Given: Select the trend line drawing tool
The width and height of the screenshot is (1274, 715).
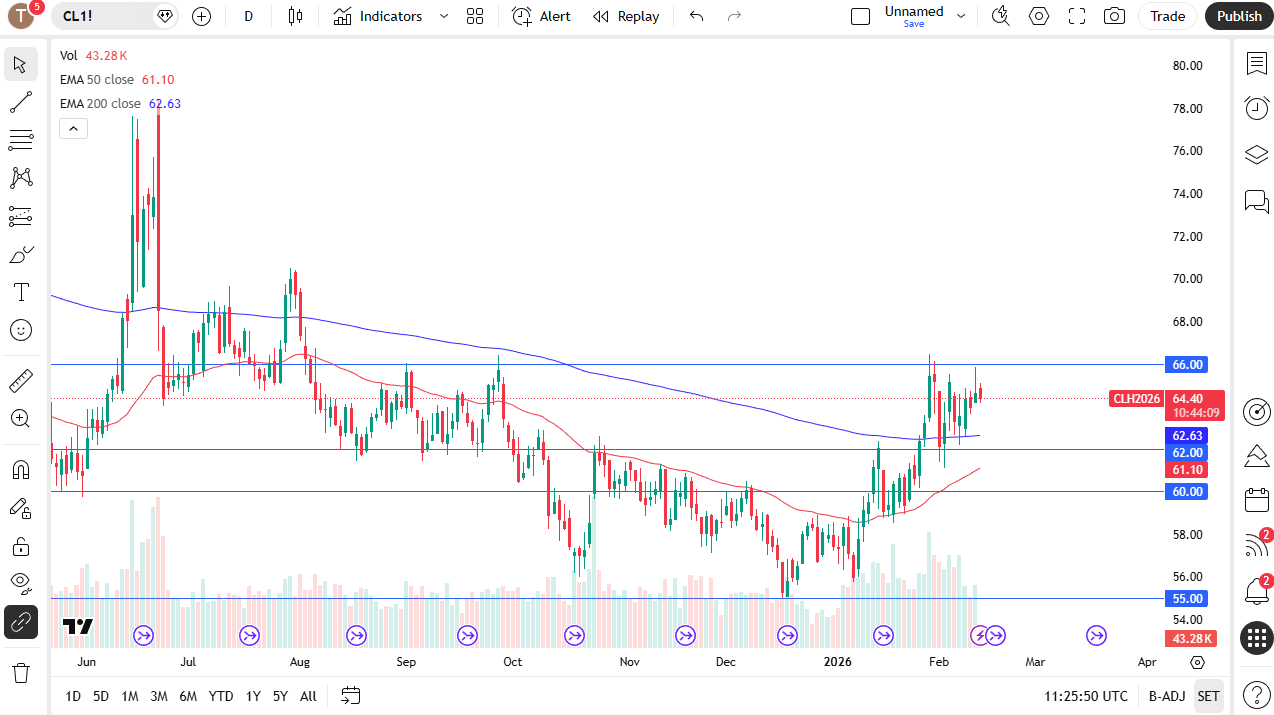Looking at the screenshot, I should click(20, 102).
